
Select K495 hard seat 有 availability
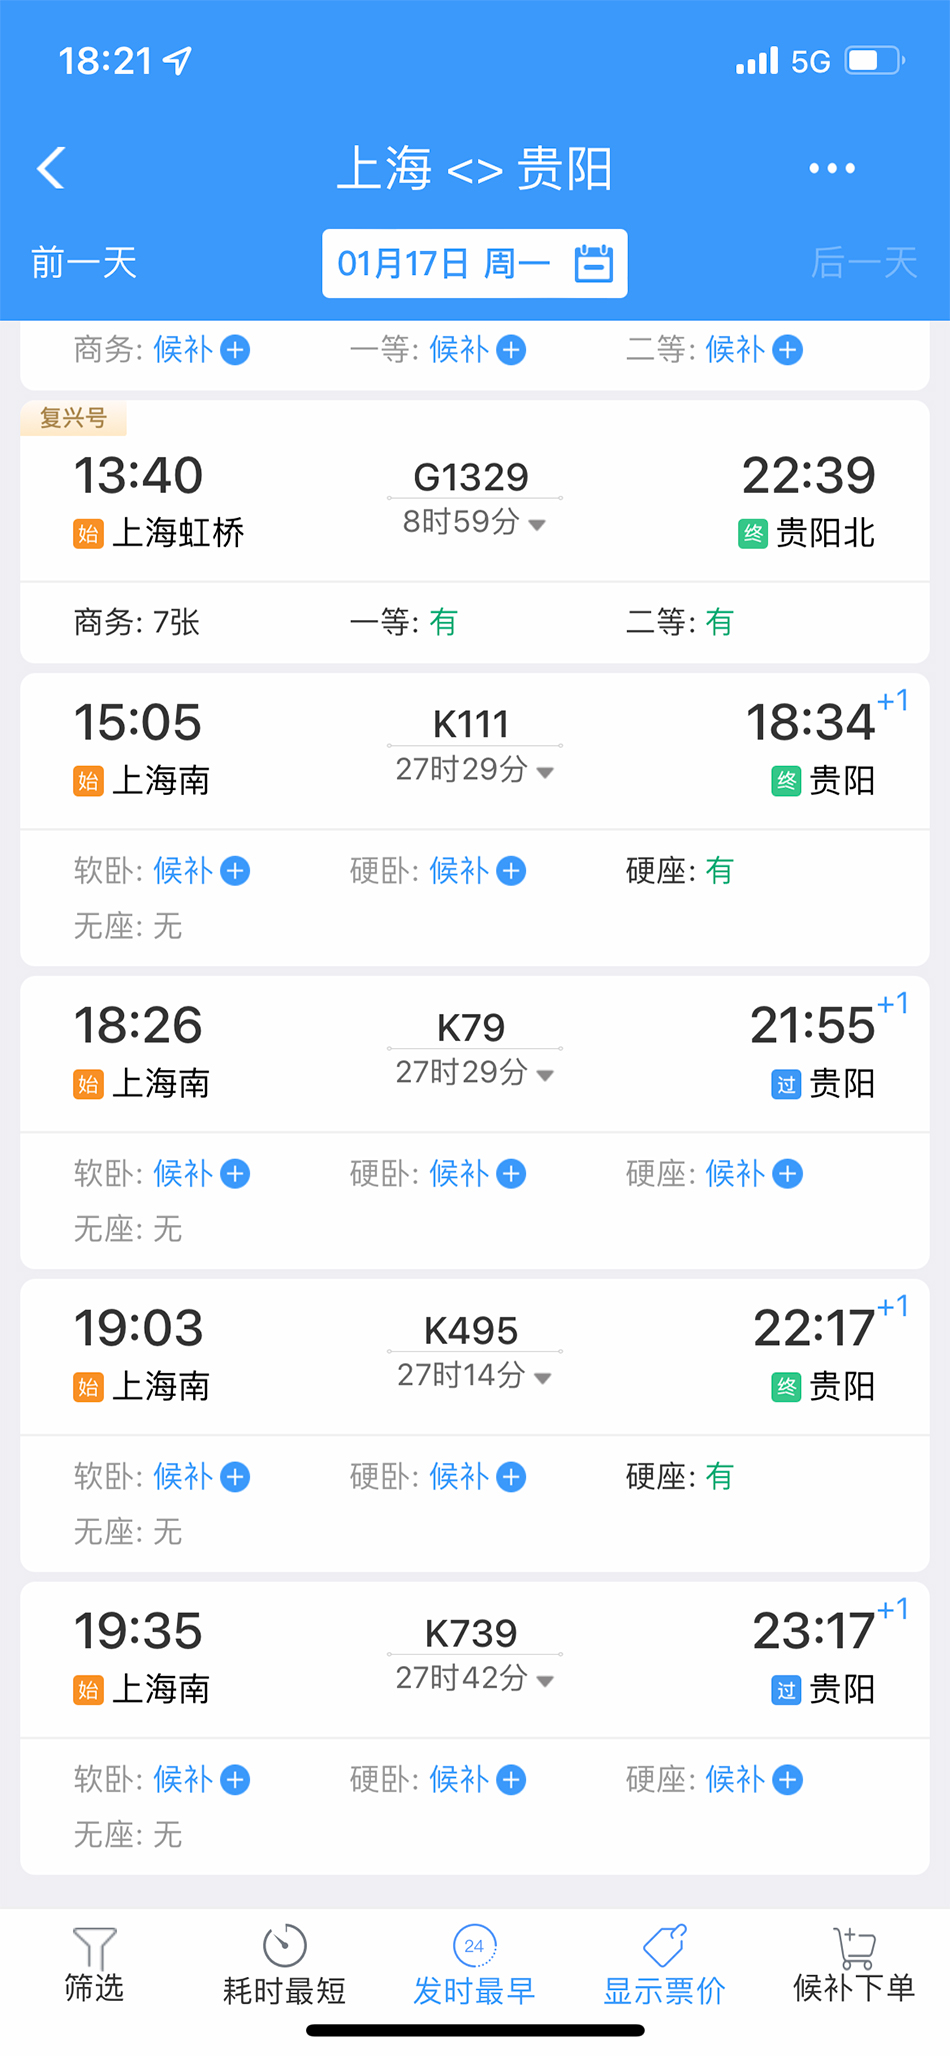719,1476
